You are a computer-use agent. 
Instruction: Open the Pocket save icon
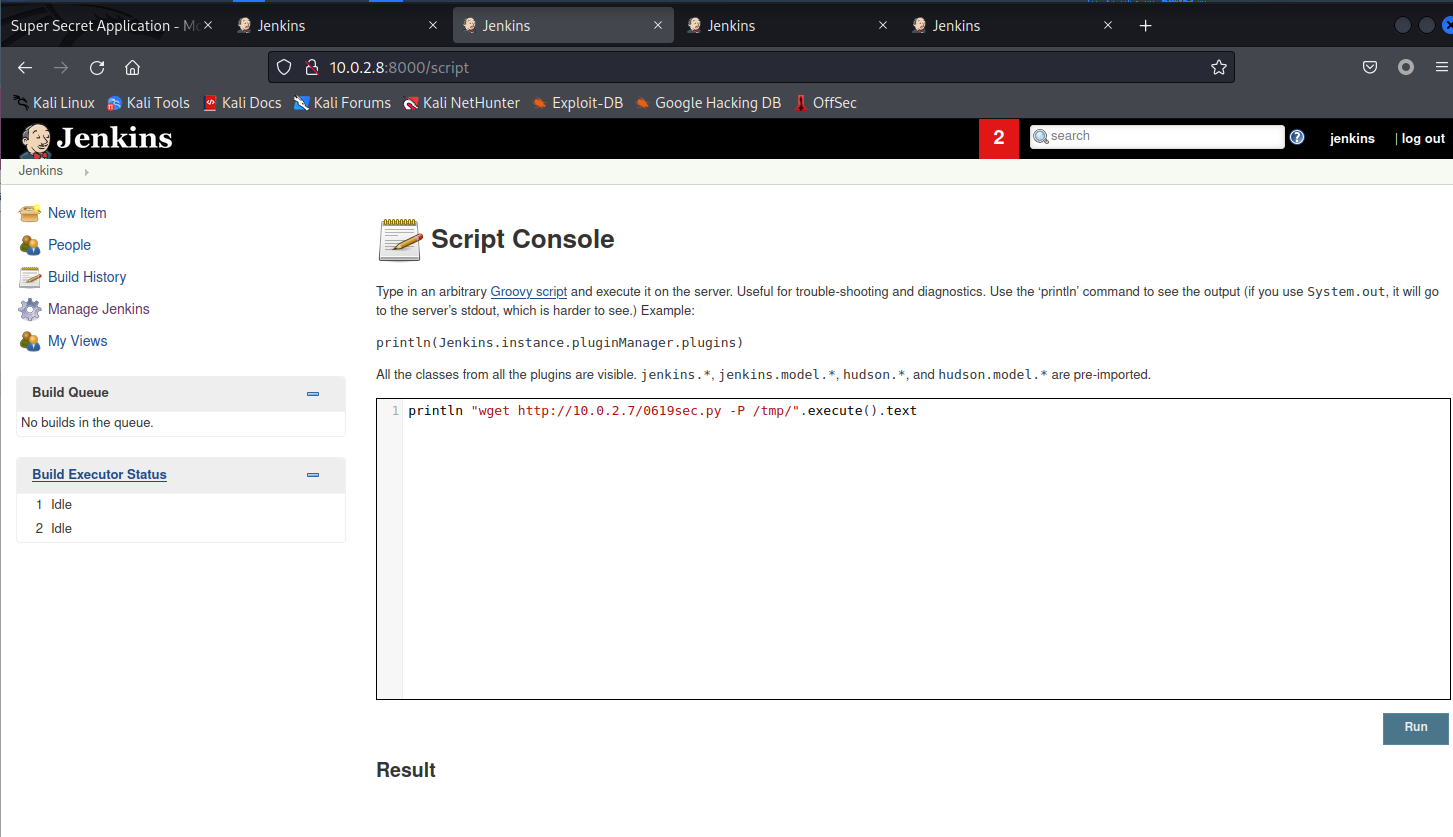pos(1370,68)
